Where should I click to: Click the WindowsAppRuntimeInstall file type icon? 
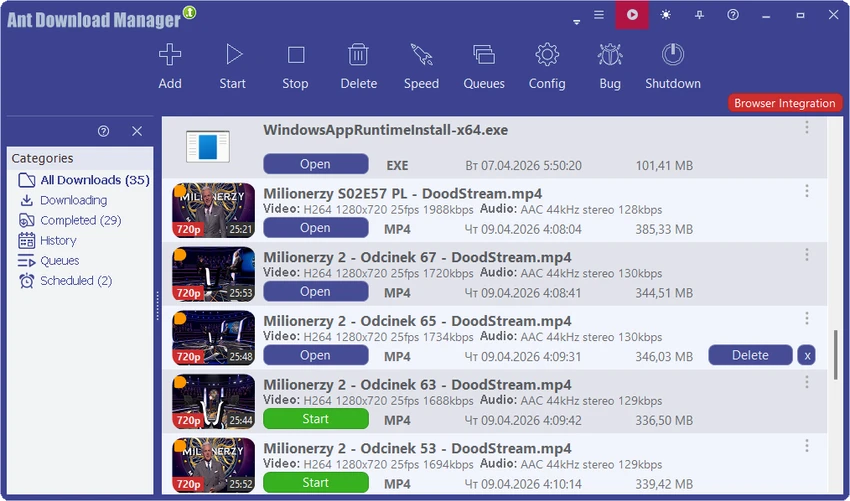(x=208, y=146)
